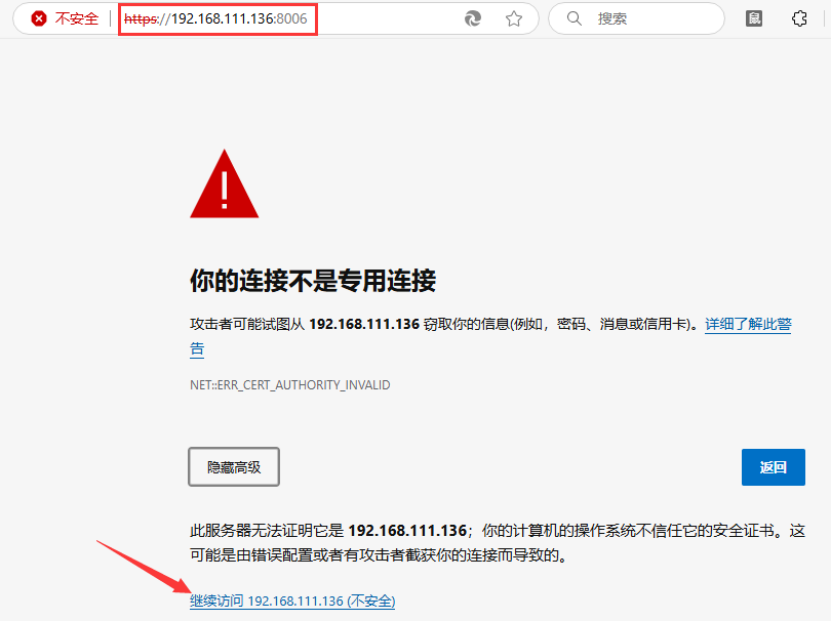Continue to 192.168.111.136 (不安全) link
Viewport: 831px width, 622px height.
pyautogui.click(x=293, y=601)
